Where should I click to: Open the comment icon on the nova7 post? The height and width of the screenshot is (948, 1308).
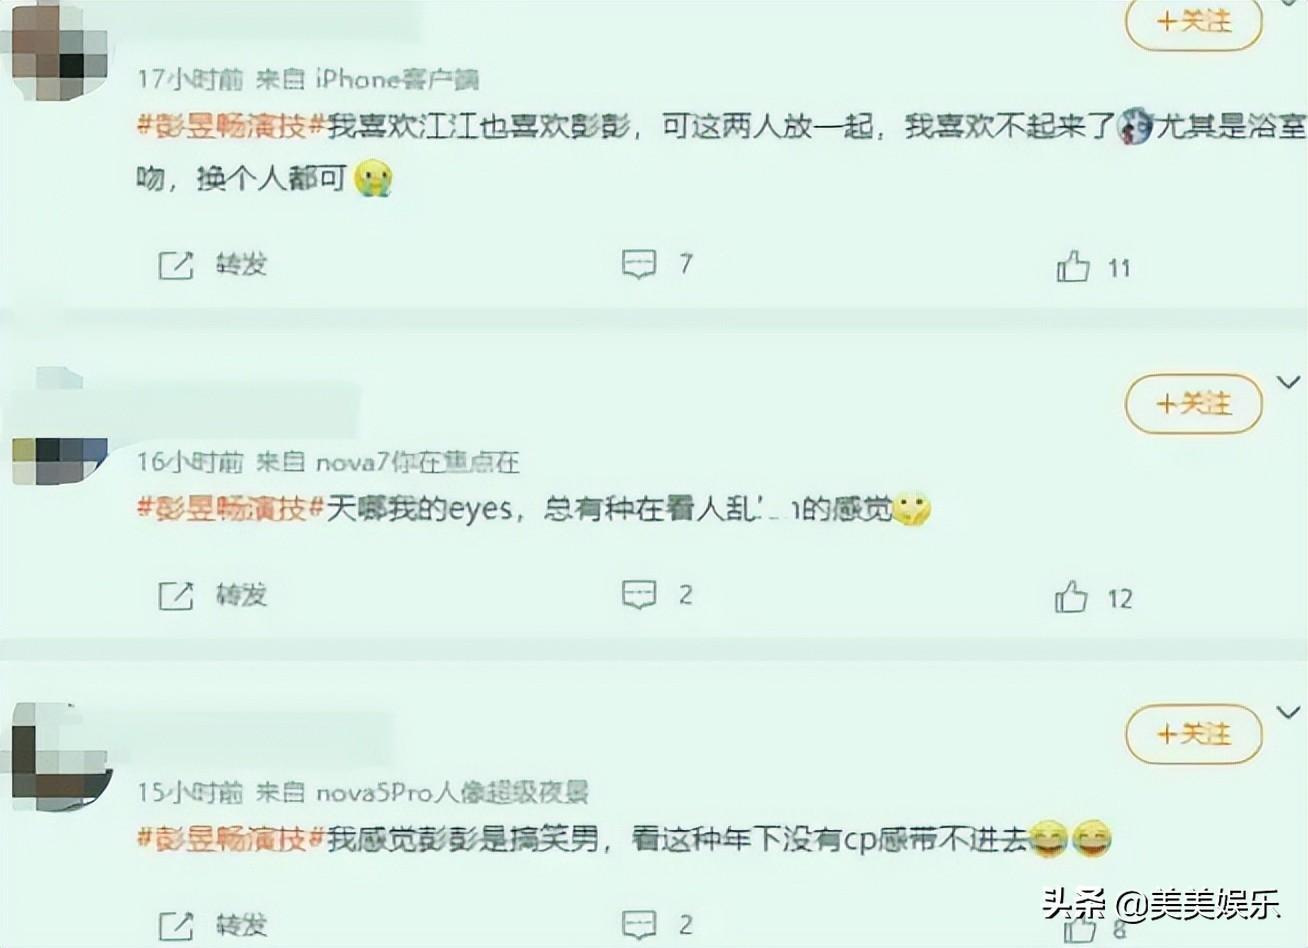click(639, 595)
